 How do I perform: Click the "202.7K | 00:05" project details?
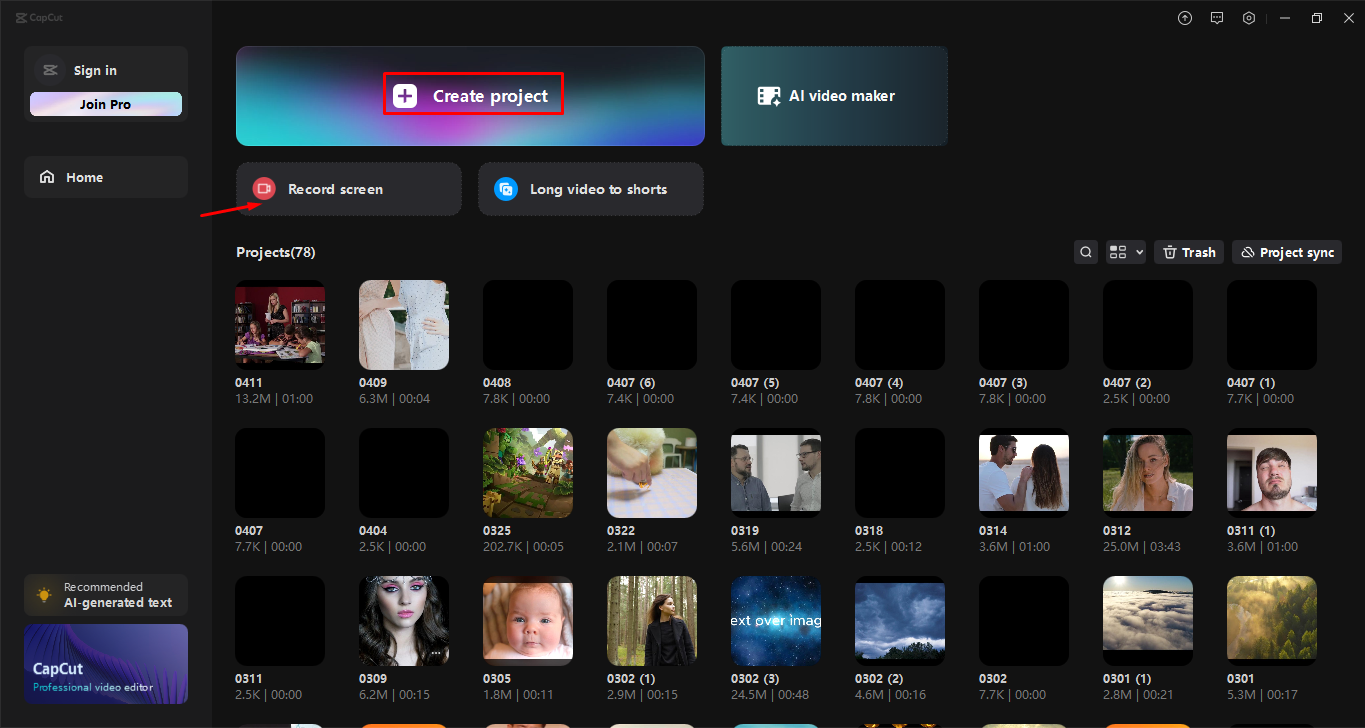coord(523,547)
